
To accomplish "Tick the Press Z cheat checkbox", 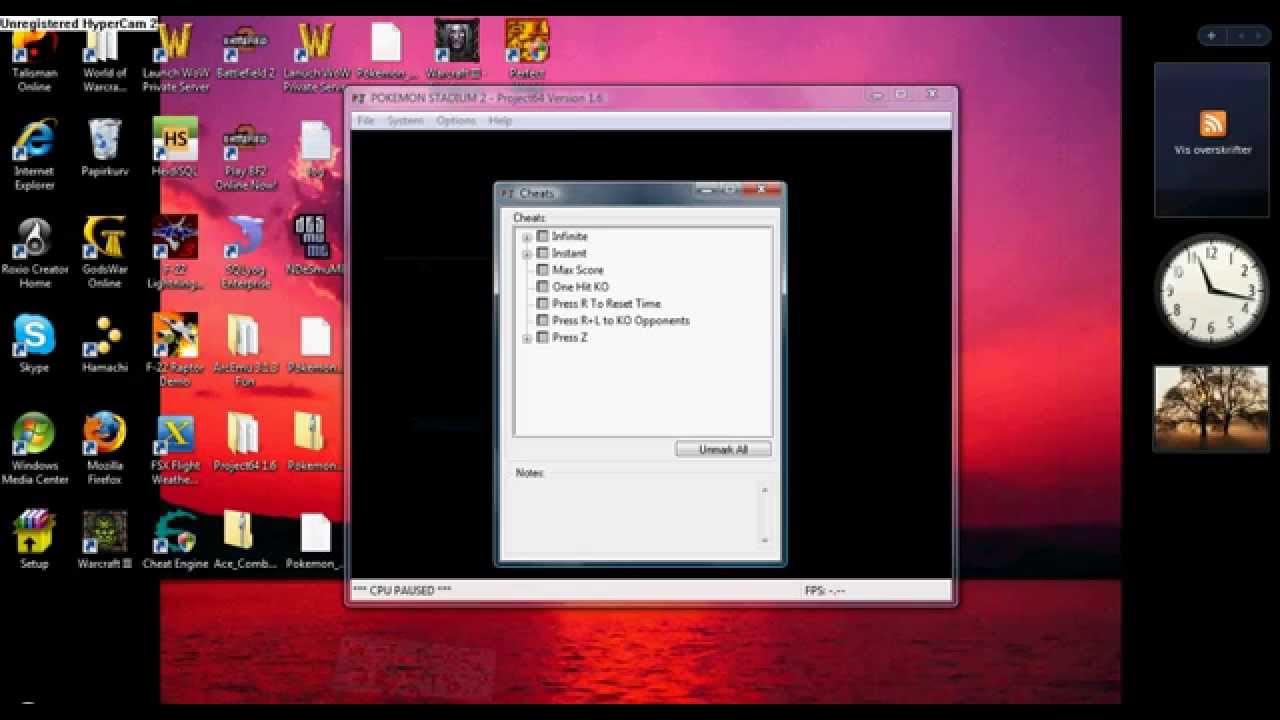I will 543,337.
